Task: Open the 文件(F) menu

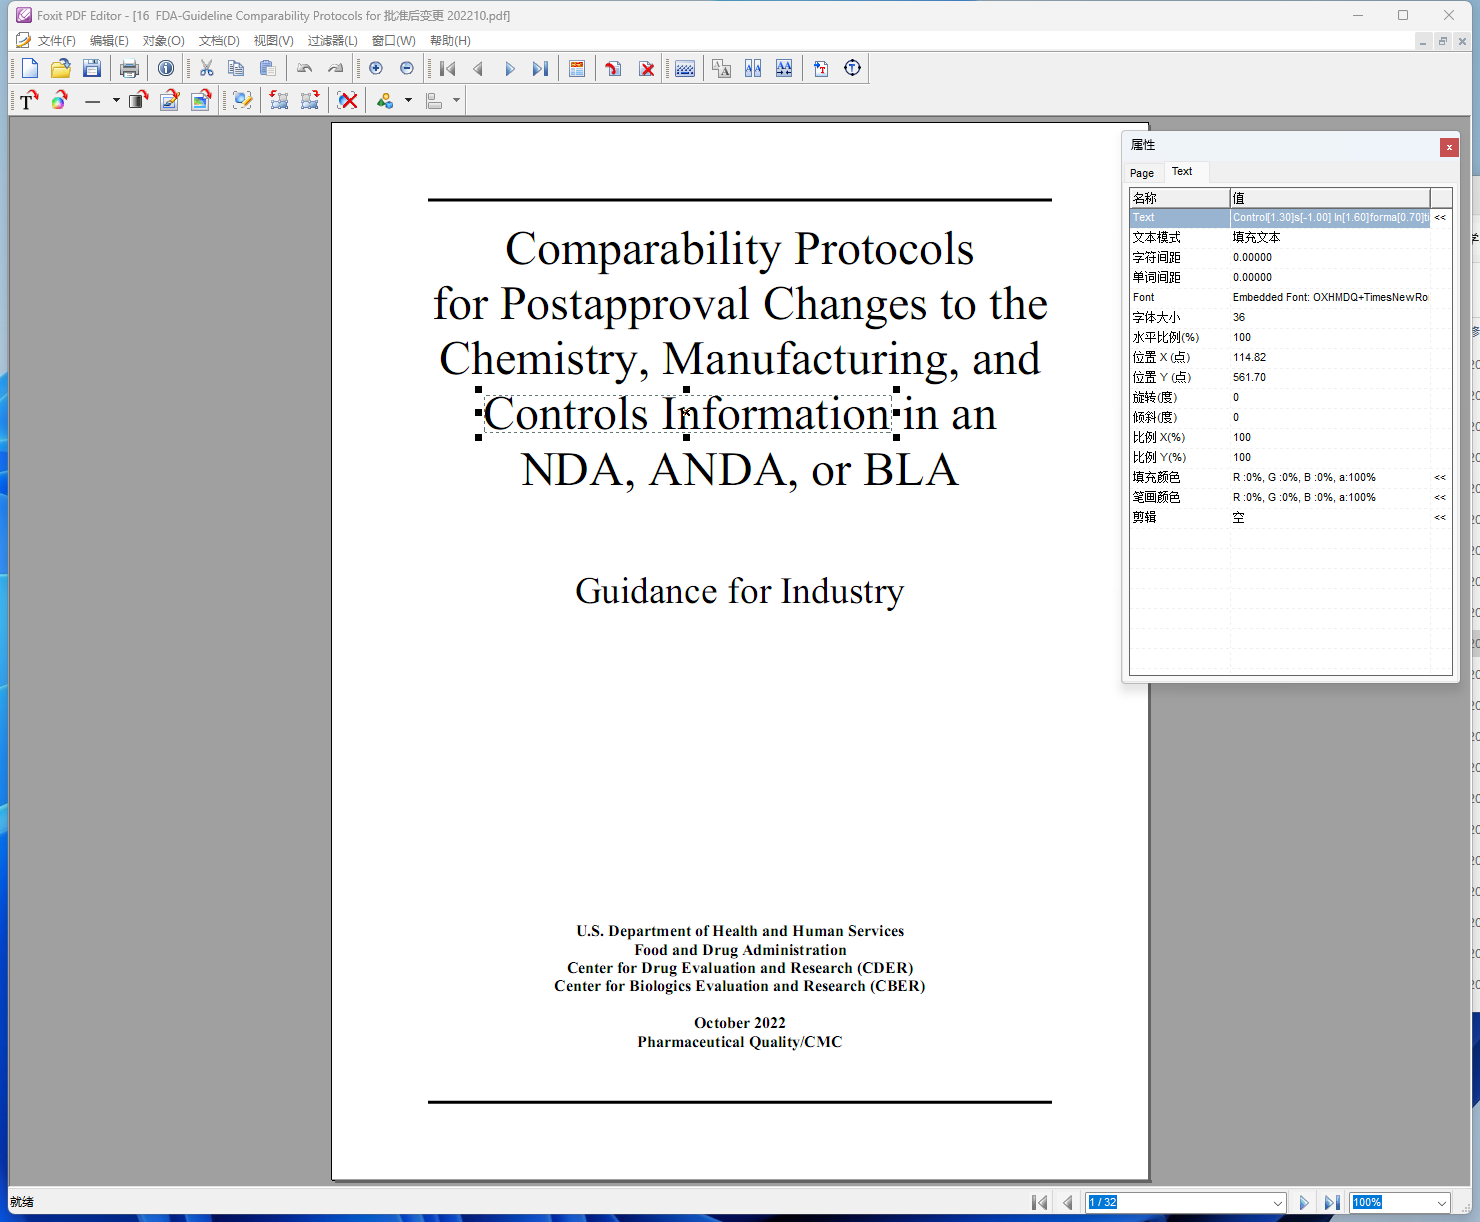Action: tap(56, 41)
